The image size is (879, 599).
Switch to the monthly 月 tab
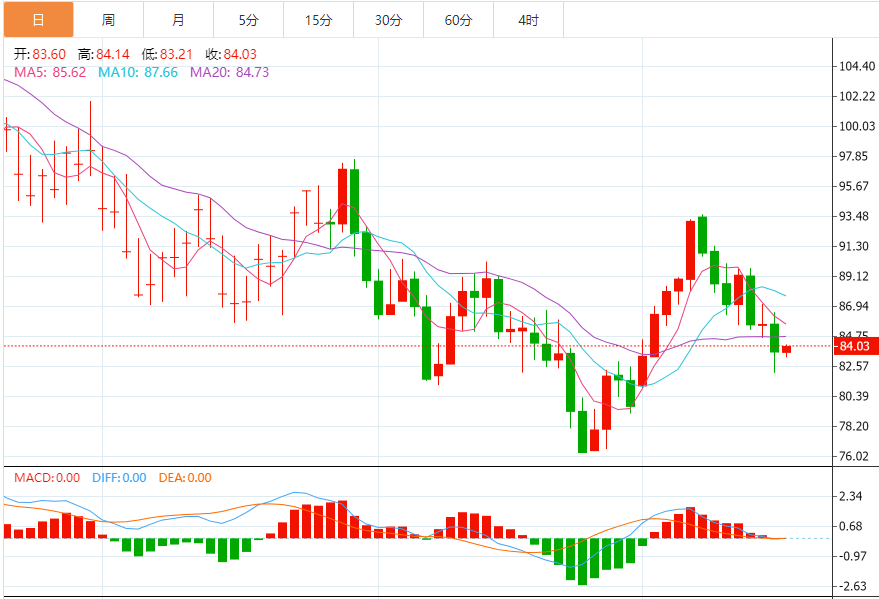178,20
